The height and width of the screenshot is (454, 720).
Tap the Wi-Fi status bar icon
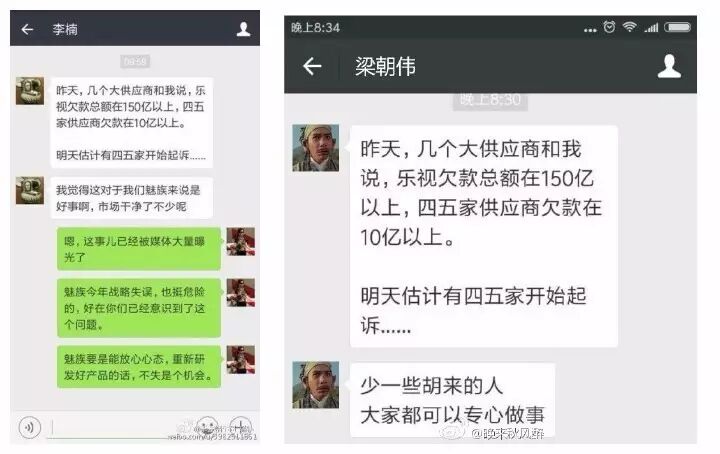(x=629, y=27)
